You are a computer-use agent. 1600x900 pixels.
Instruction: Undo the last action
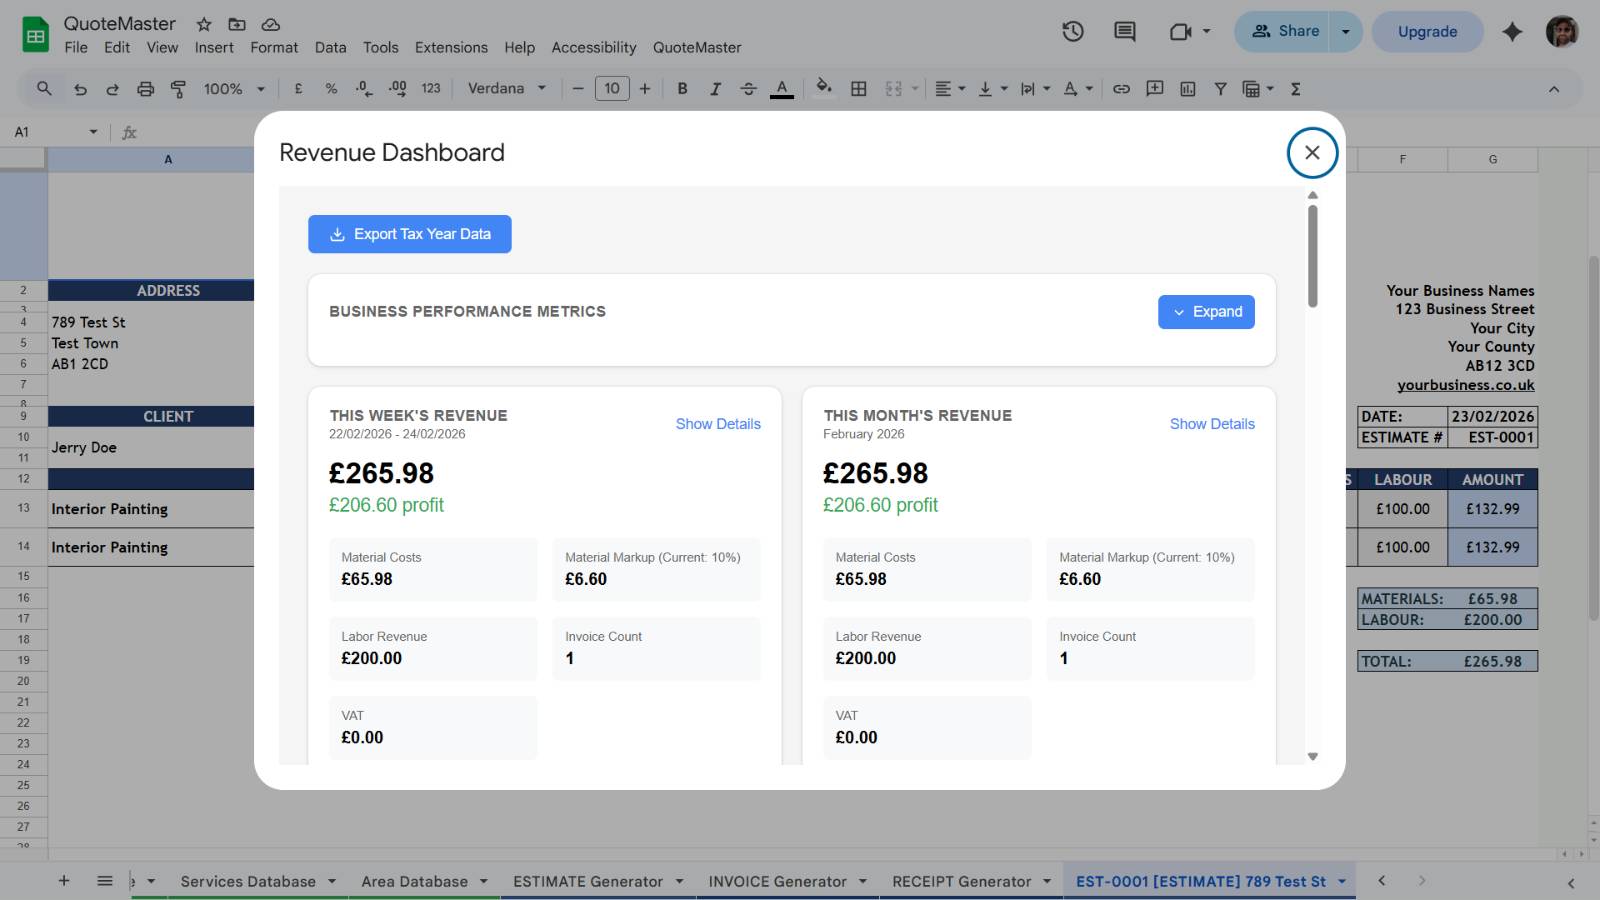click(x=80, y=88)
